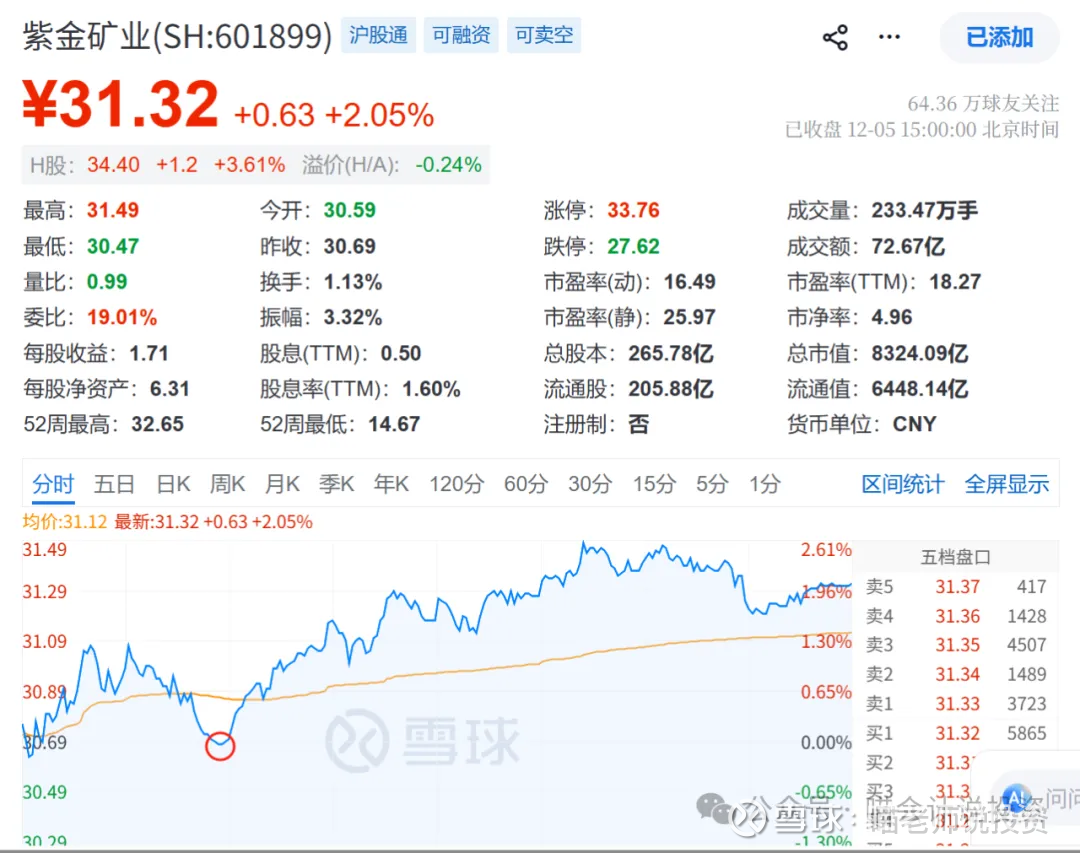Open the three-dot more options menu
1080x853 pixels.
(x=889, y=38)
